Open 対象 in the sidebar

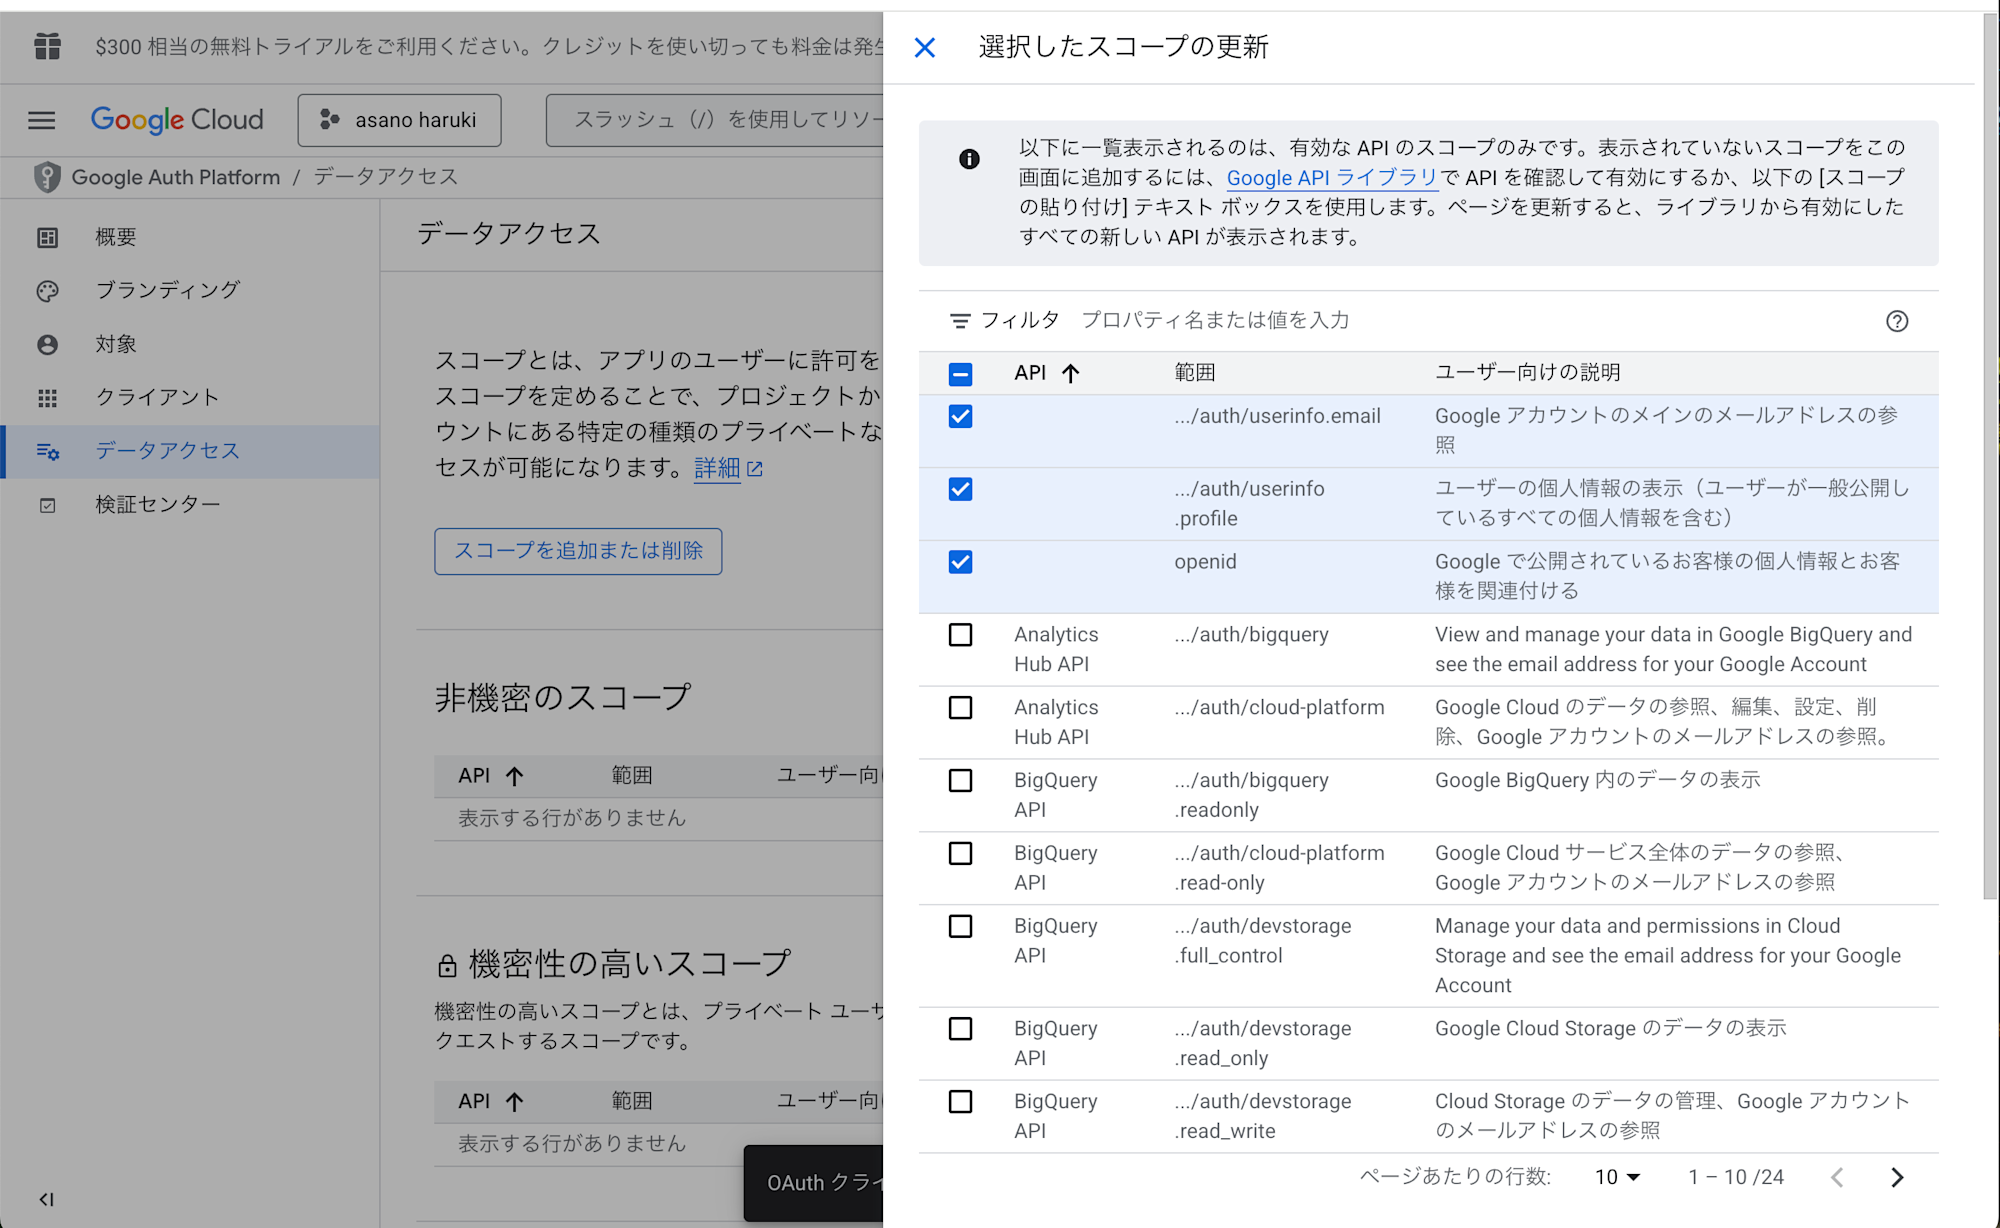point(190,345)
